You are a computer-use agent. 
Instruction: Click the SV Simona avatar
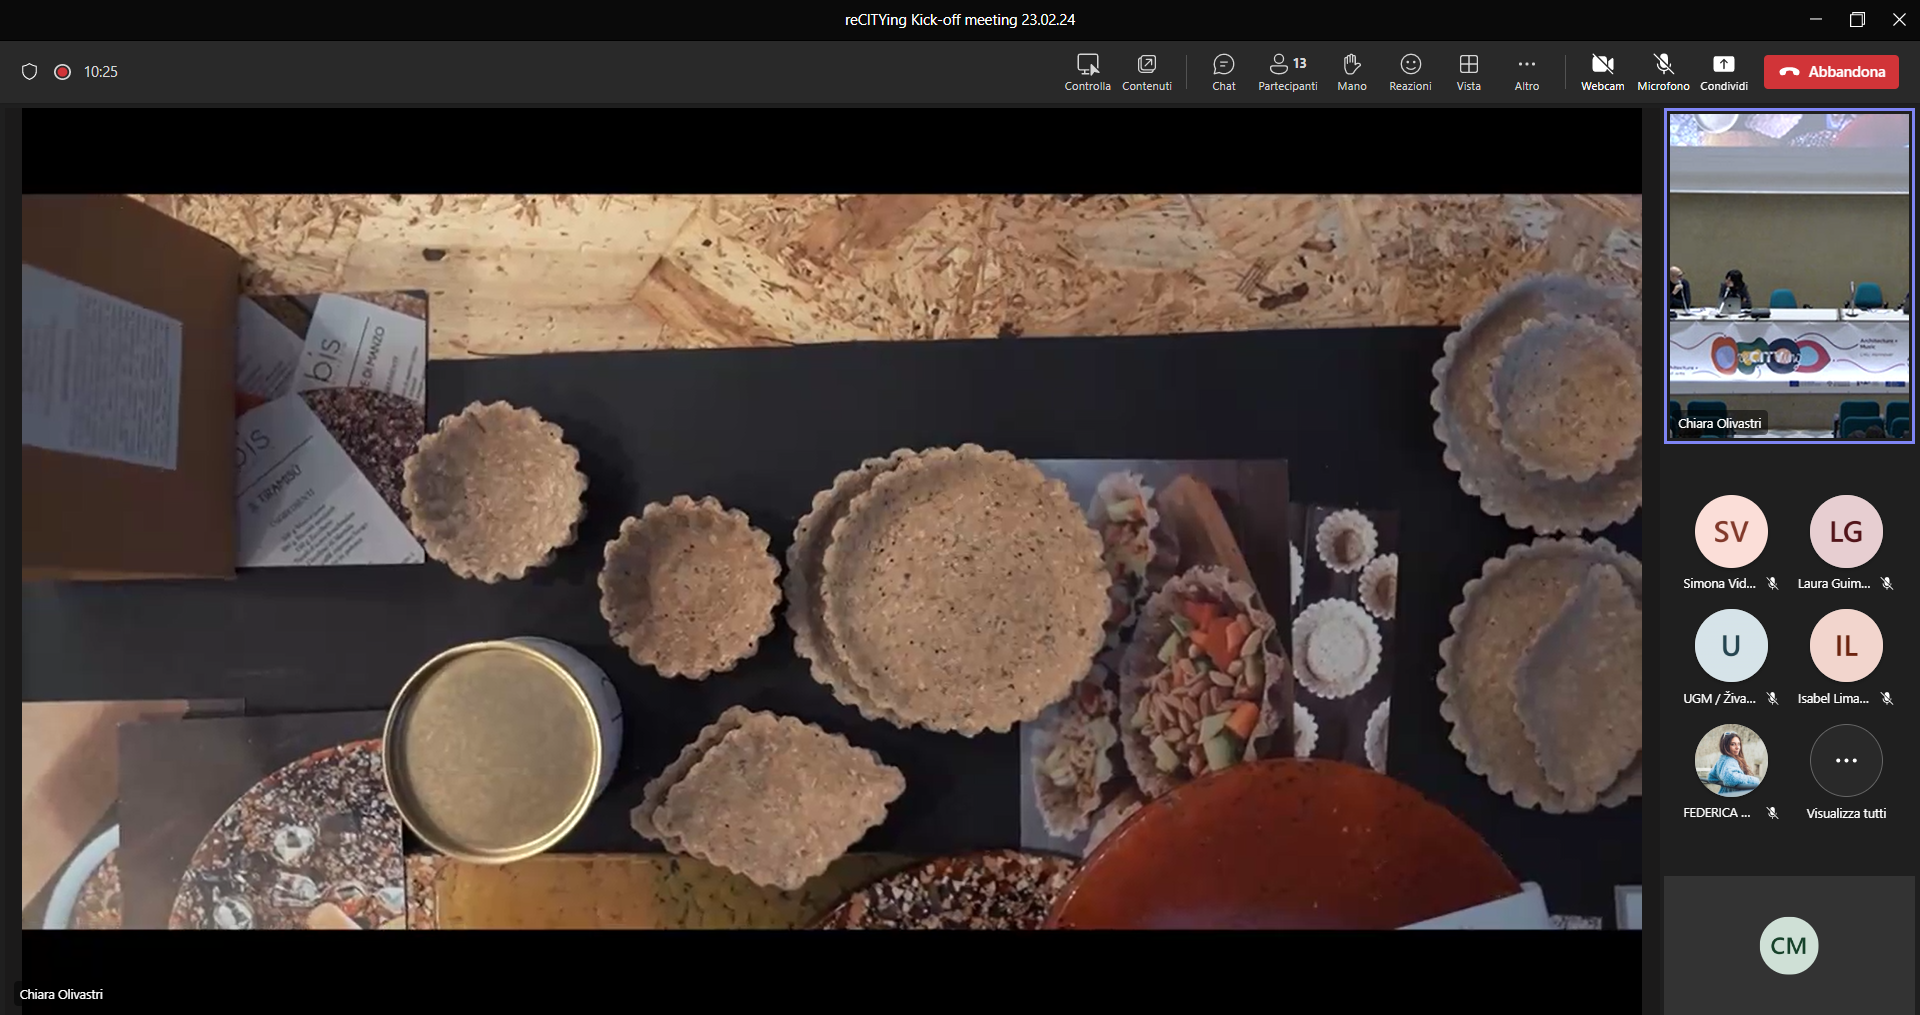(1731, 532)
